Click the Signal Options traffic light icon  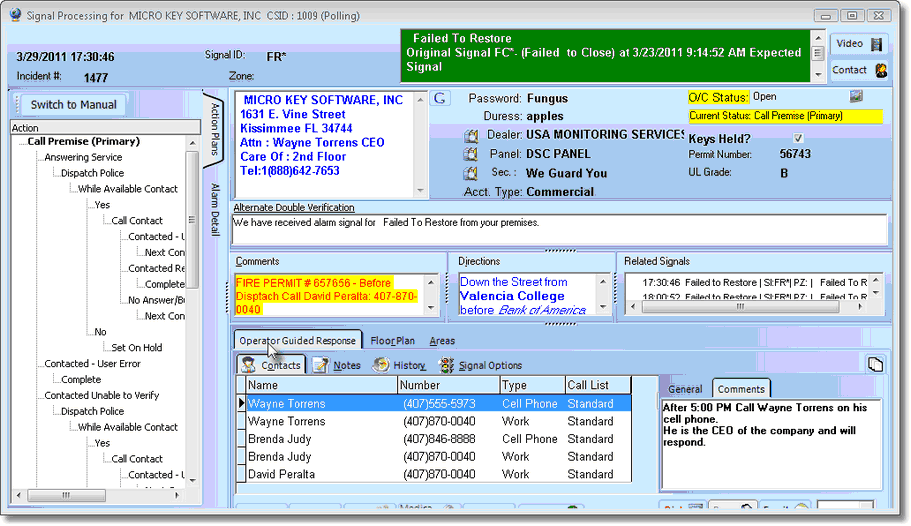[446, 365]
